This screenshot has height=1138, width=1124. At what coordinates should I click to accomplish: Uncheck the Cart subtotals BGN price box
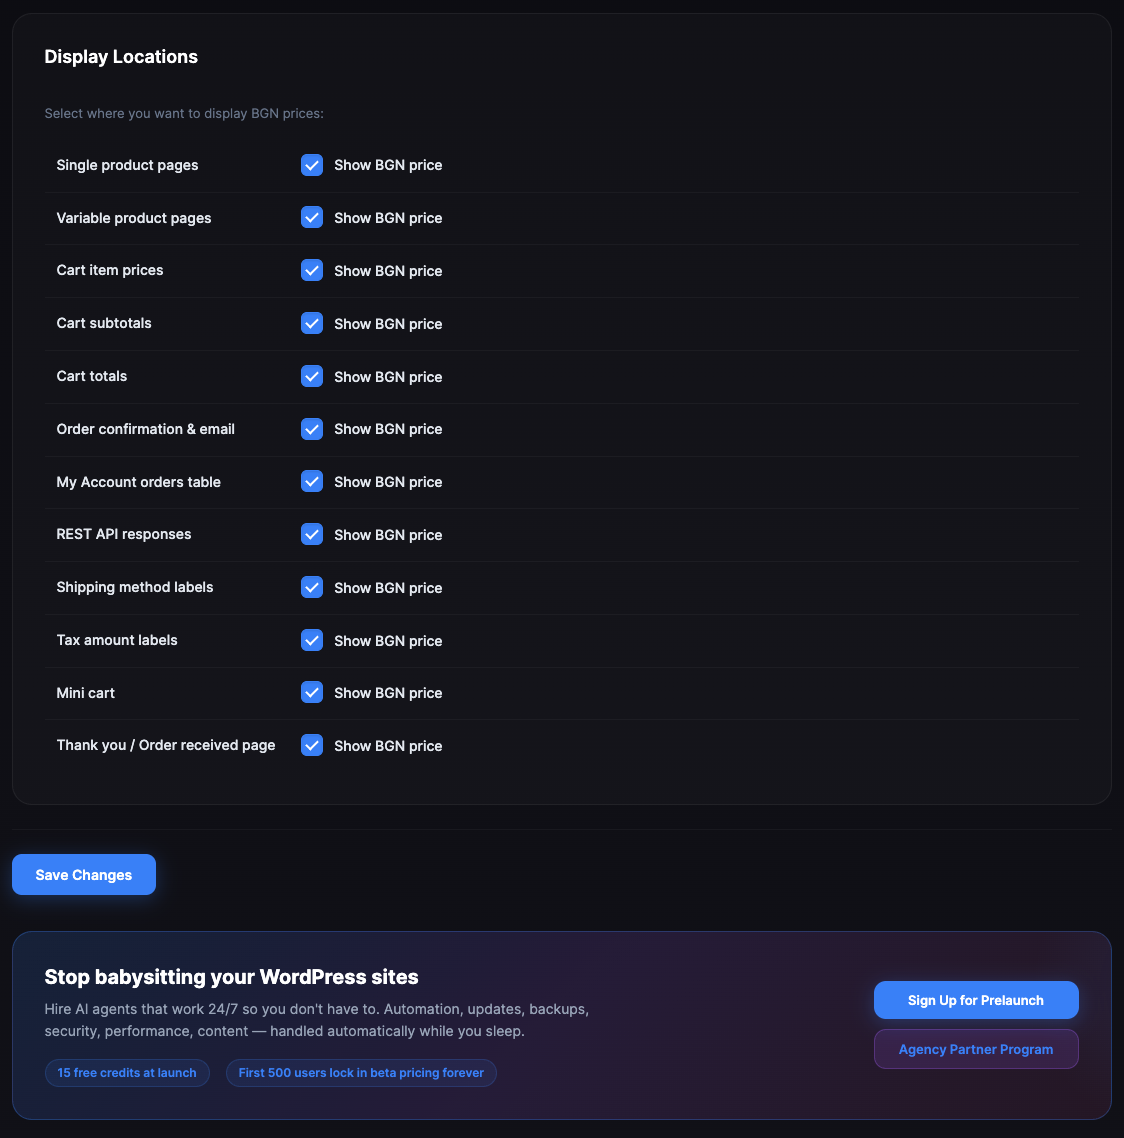(312, 324)
